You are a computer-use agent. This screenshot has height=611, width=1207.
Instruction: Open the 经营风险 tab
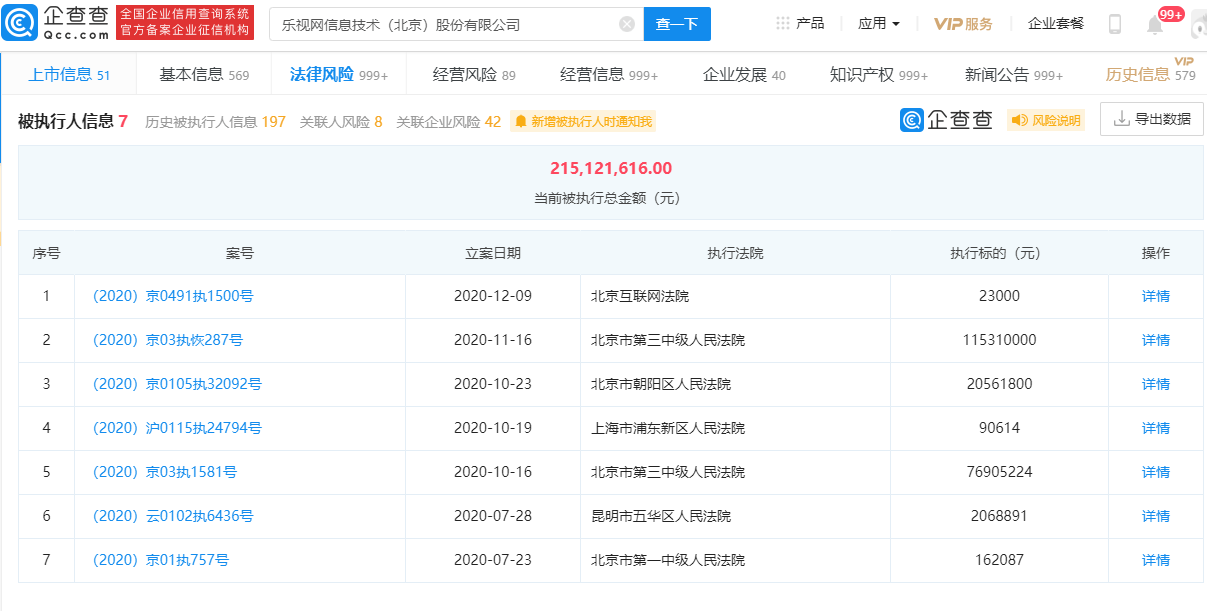(474, 75)
